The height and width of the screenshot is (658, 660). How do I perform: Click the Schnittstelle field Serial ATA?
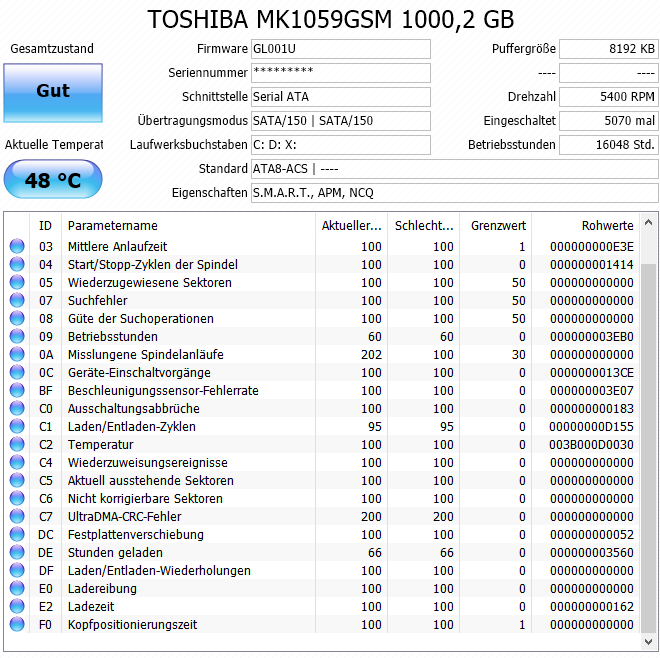341,97
